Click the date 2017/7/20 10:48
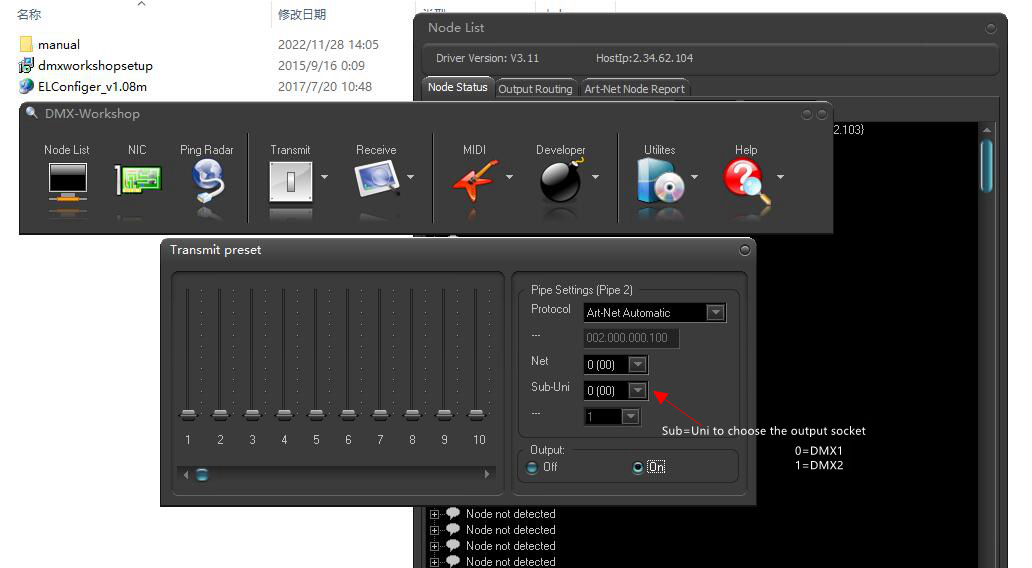 [325, 87]
